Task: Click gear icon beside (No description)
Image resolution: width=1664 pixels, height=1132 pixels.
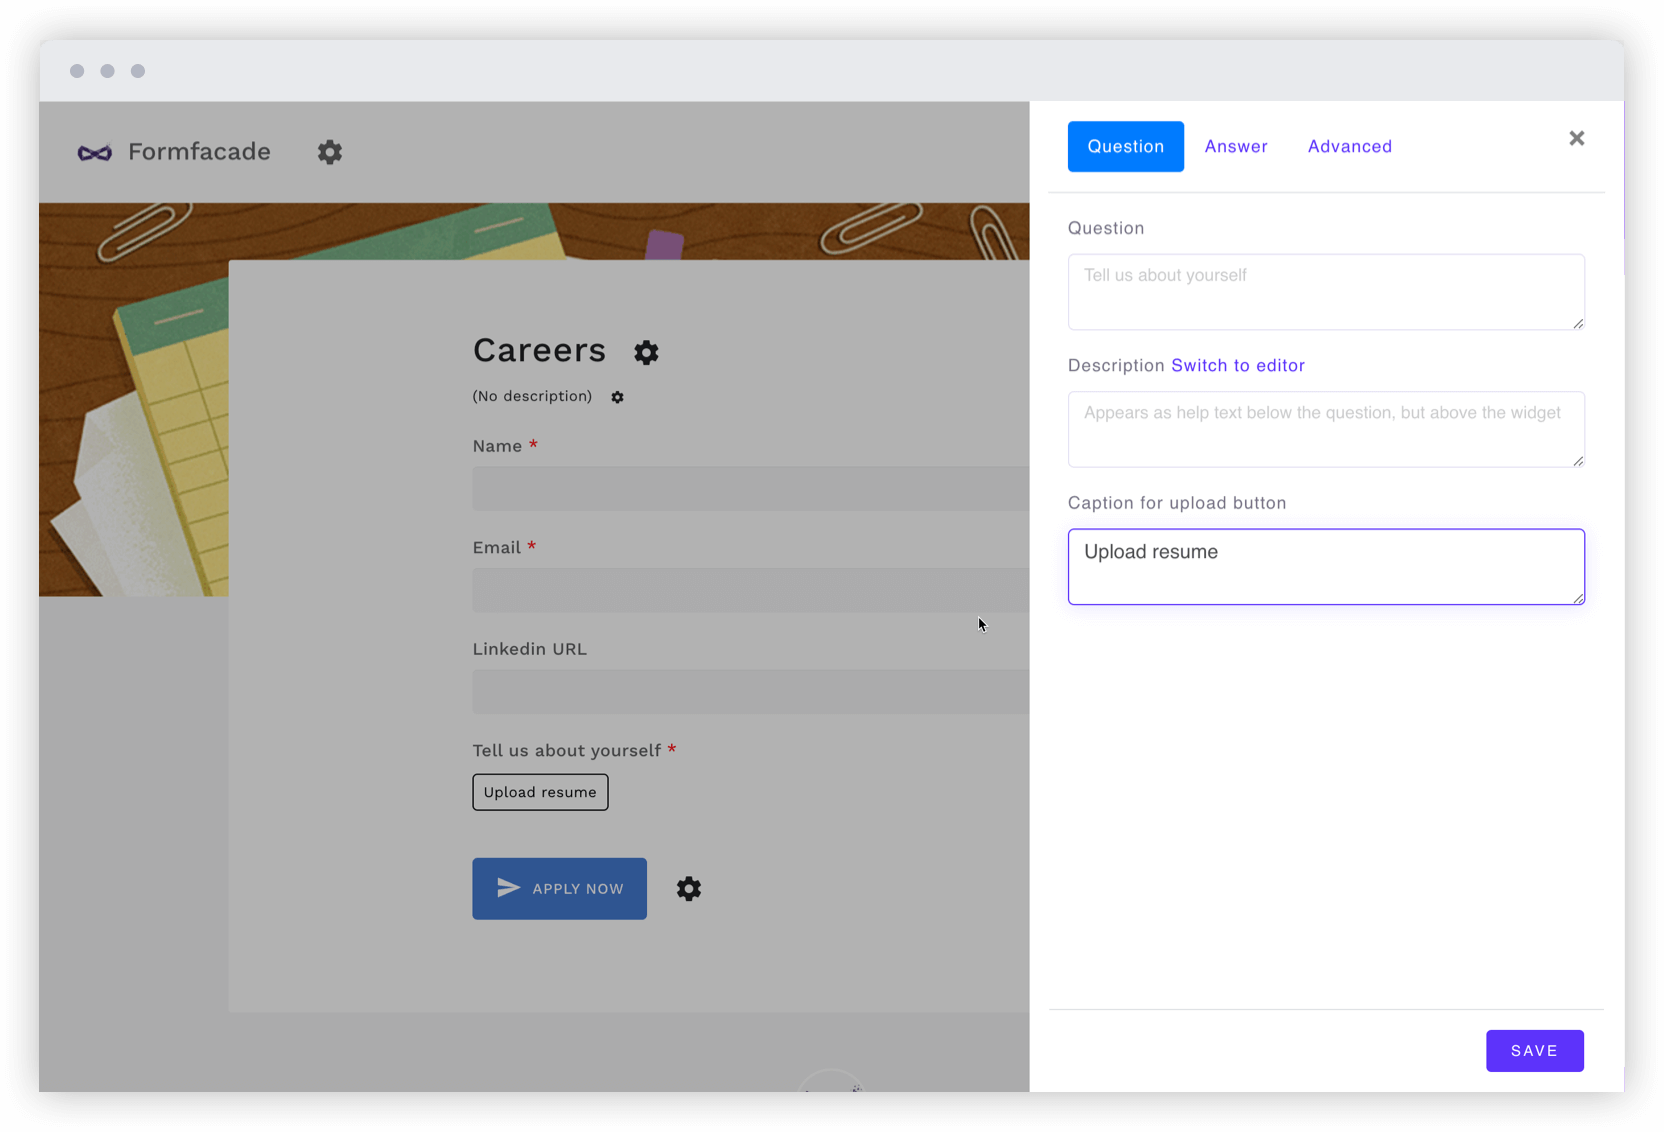Action: pos(617,397)
